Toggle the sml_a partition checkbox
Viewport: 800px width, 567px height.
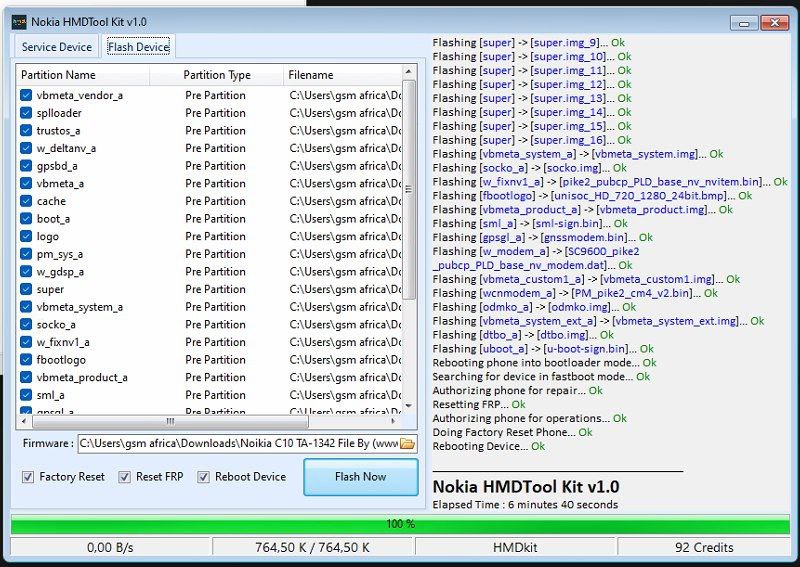pos(26,395)
